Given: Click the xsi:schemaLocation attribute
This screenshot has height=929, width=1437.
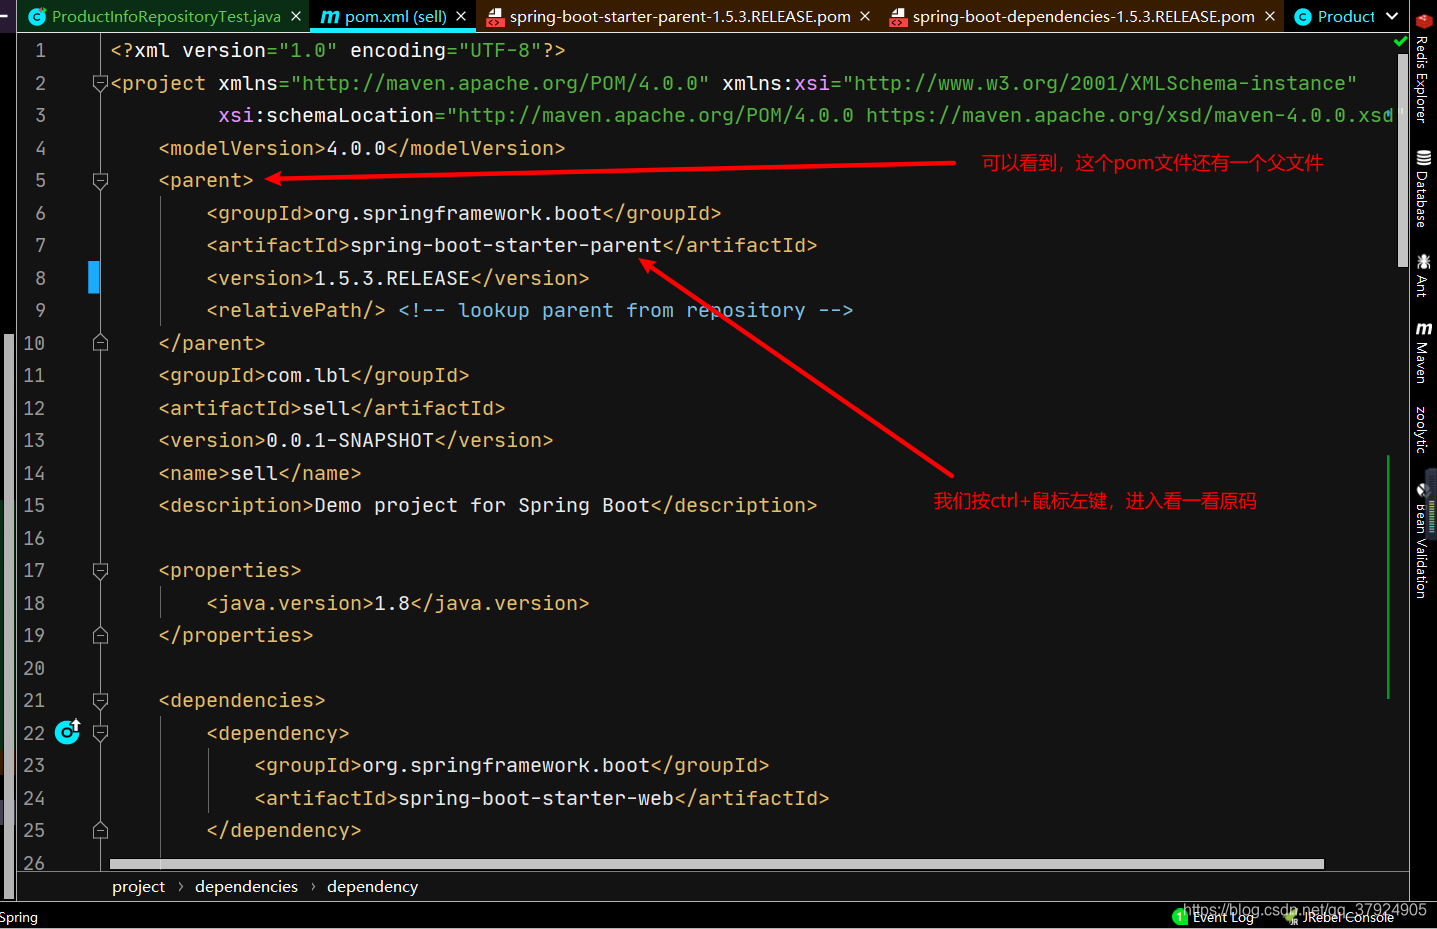Looking at the screenshot, I should (x=326, y=116).
